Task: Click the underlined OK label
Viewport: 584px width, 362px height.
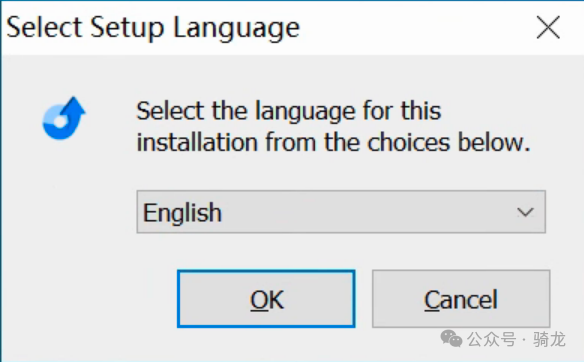Action: (267, 300)
